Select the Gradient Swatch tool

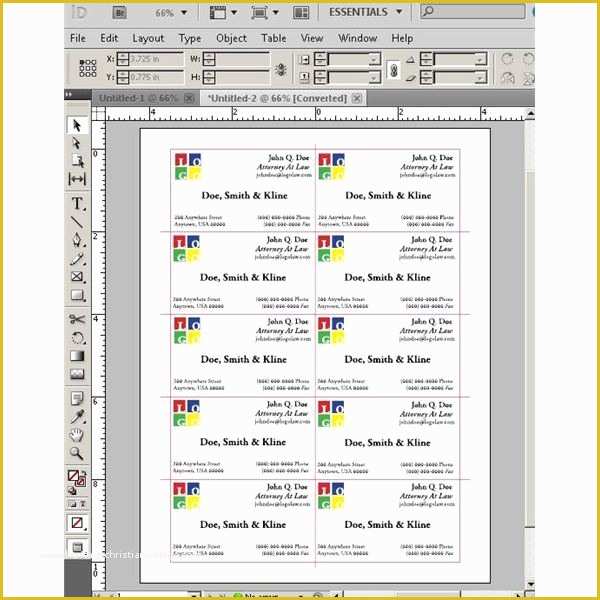(x=77, y=356)
